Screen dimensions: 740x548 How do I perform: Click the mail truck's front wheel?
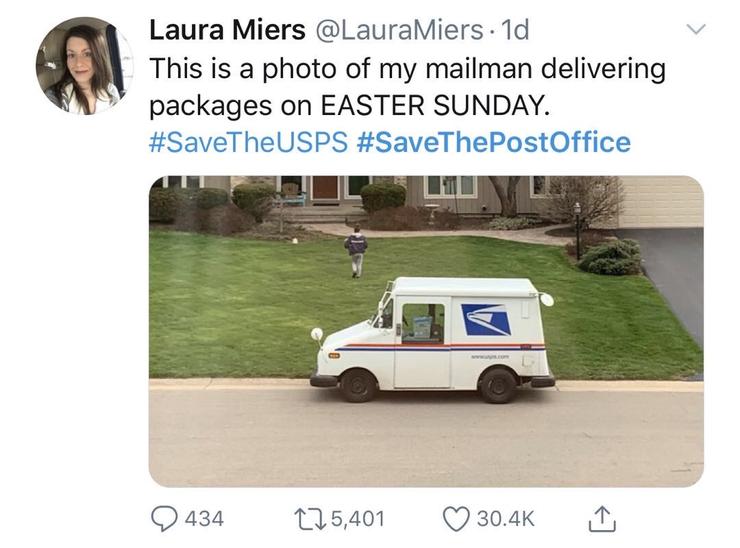point(358,385)
